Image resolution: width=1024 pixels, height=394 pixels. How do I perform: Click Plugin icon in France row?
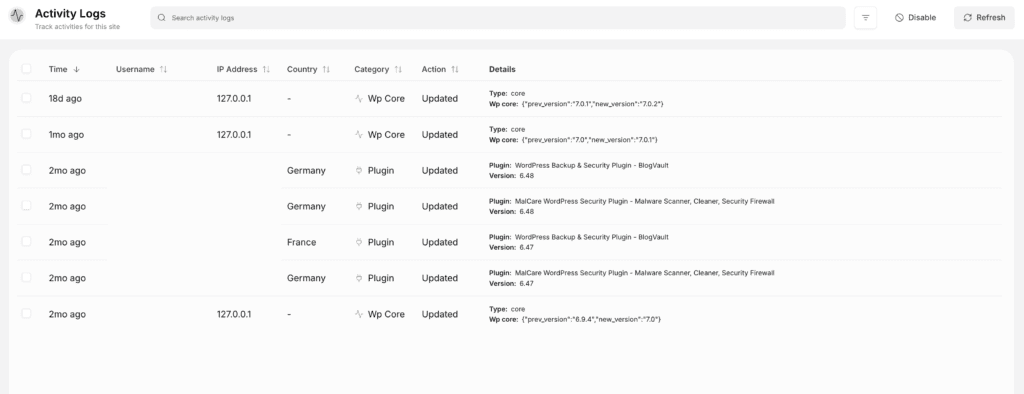(x=359, y=242)
